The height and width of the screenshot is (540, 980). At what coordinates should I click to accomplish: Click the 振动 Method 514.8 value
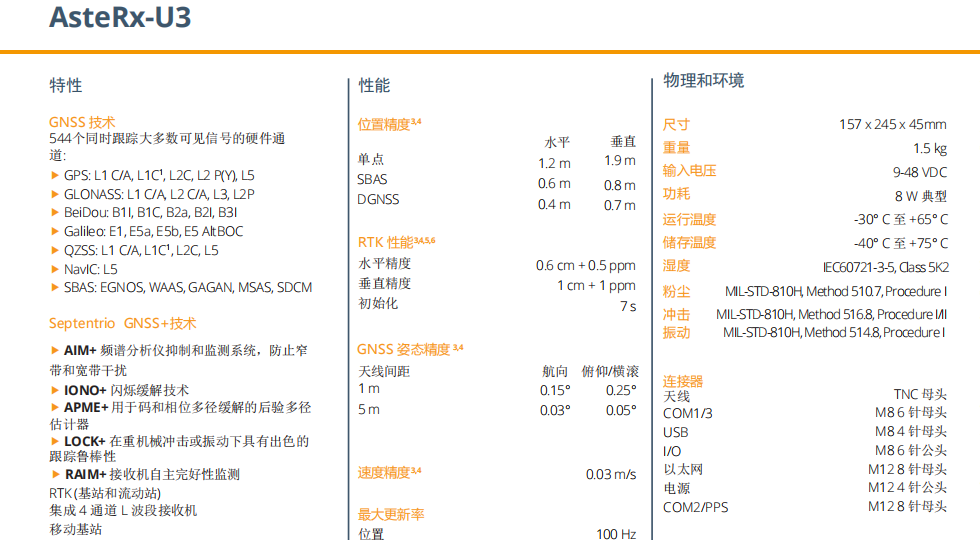point(834,332)
